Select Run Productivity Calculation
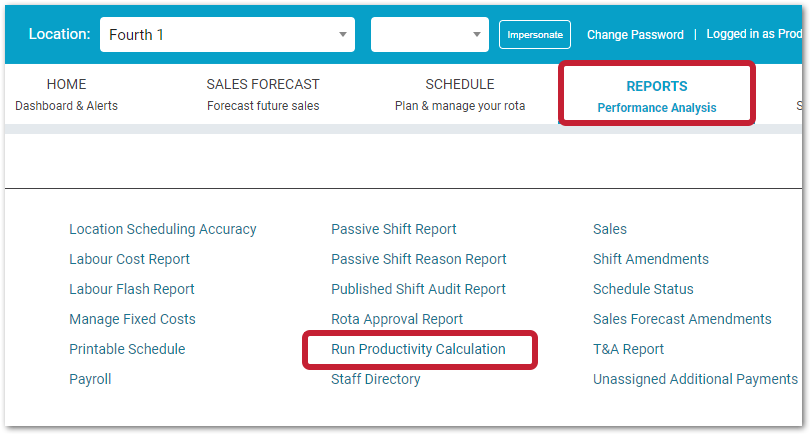811x435 pixels. [x=418, y=349]
